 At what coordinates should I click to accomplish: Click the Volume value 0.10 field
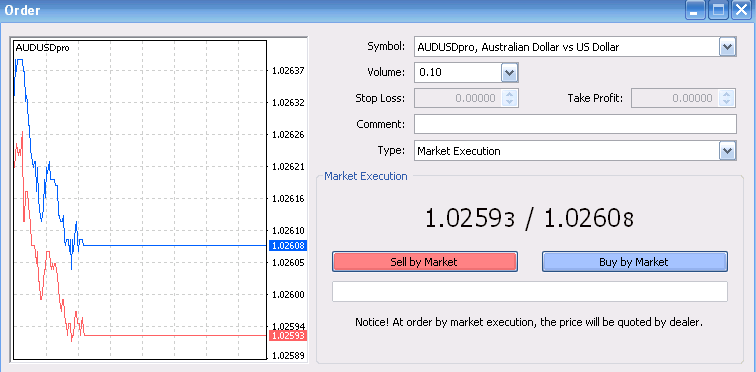tap(458, 73)
